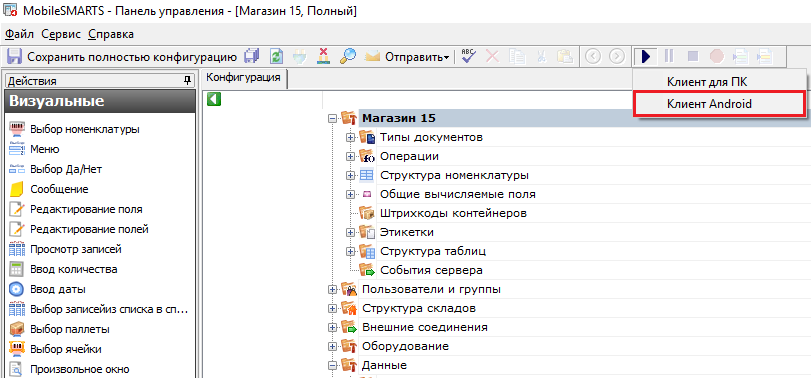Click the navigate forward arrow icon
The image size is (811, 378).
pos(617,56)
